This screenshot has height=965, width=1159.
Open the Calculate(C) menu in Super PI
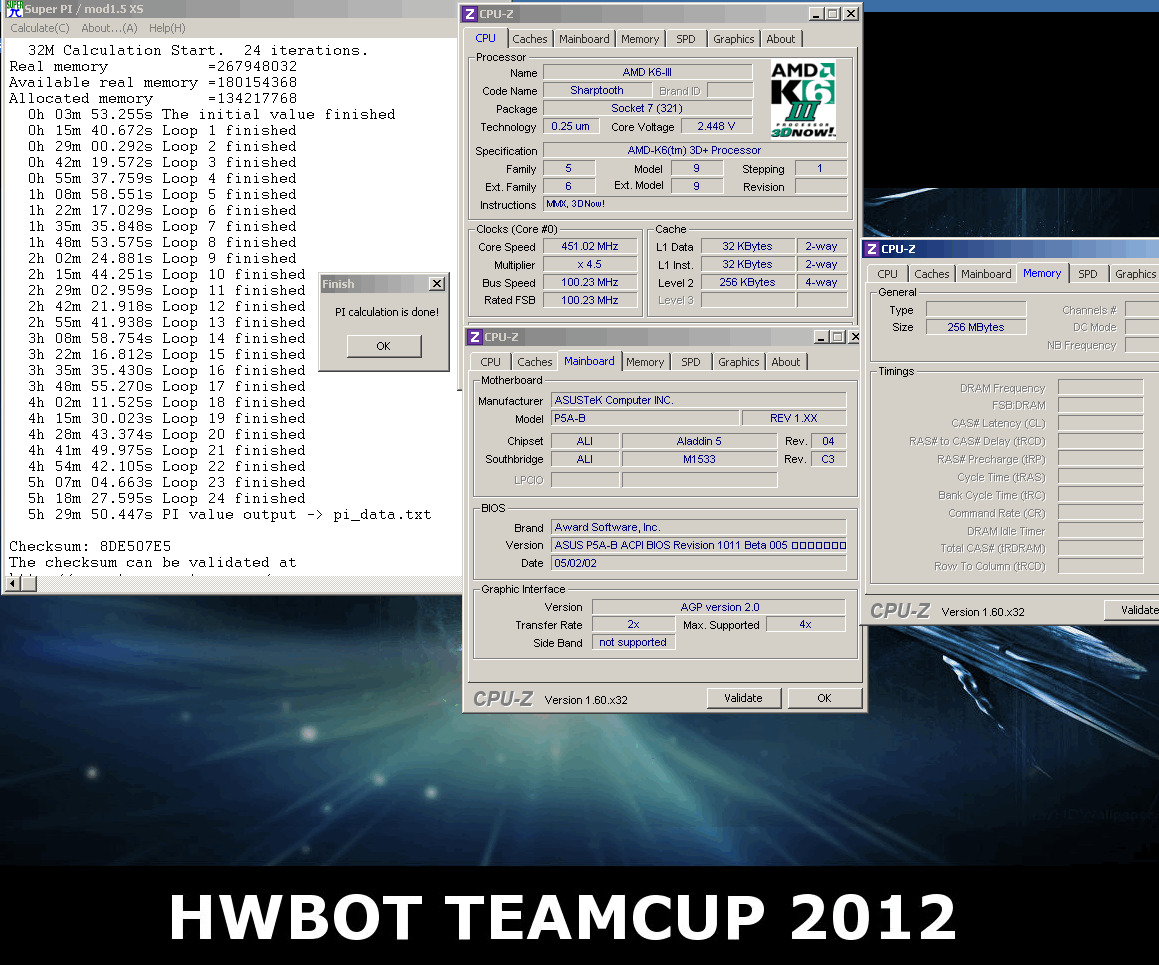coord(40,28)
